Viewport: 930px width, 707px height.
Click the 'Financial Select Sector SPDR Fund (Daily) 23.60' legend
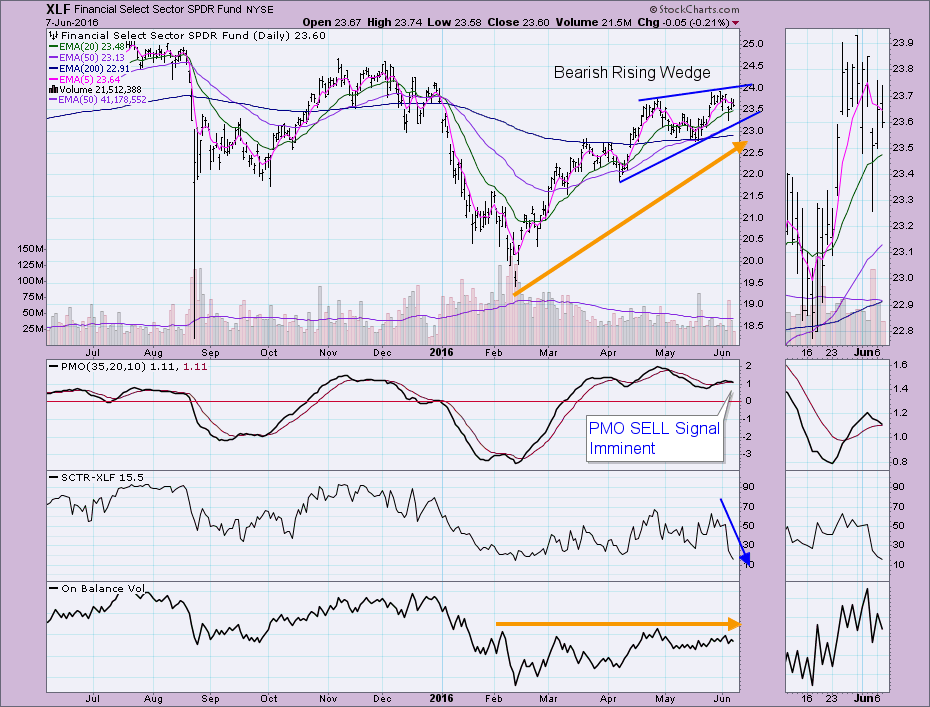click(x=188, y=36)
